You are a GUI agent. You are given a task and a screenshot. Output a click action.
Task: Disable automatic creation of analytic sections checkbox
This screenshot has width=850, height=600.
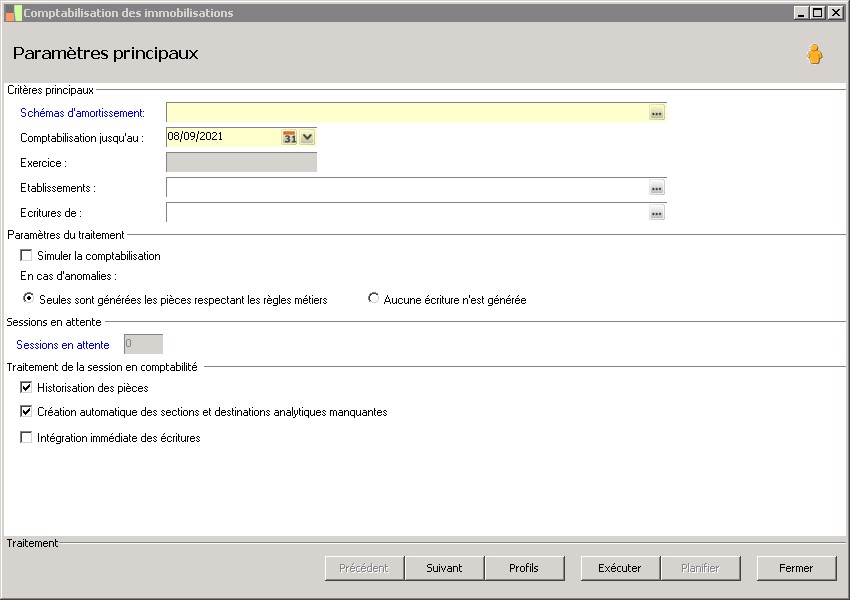tap(27, 412)
